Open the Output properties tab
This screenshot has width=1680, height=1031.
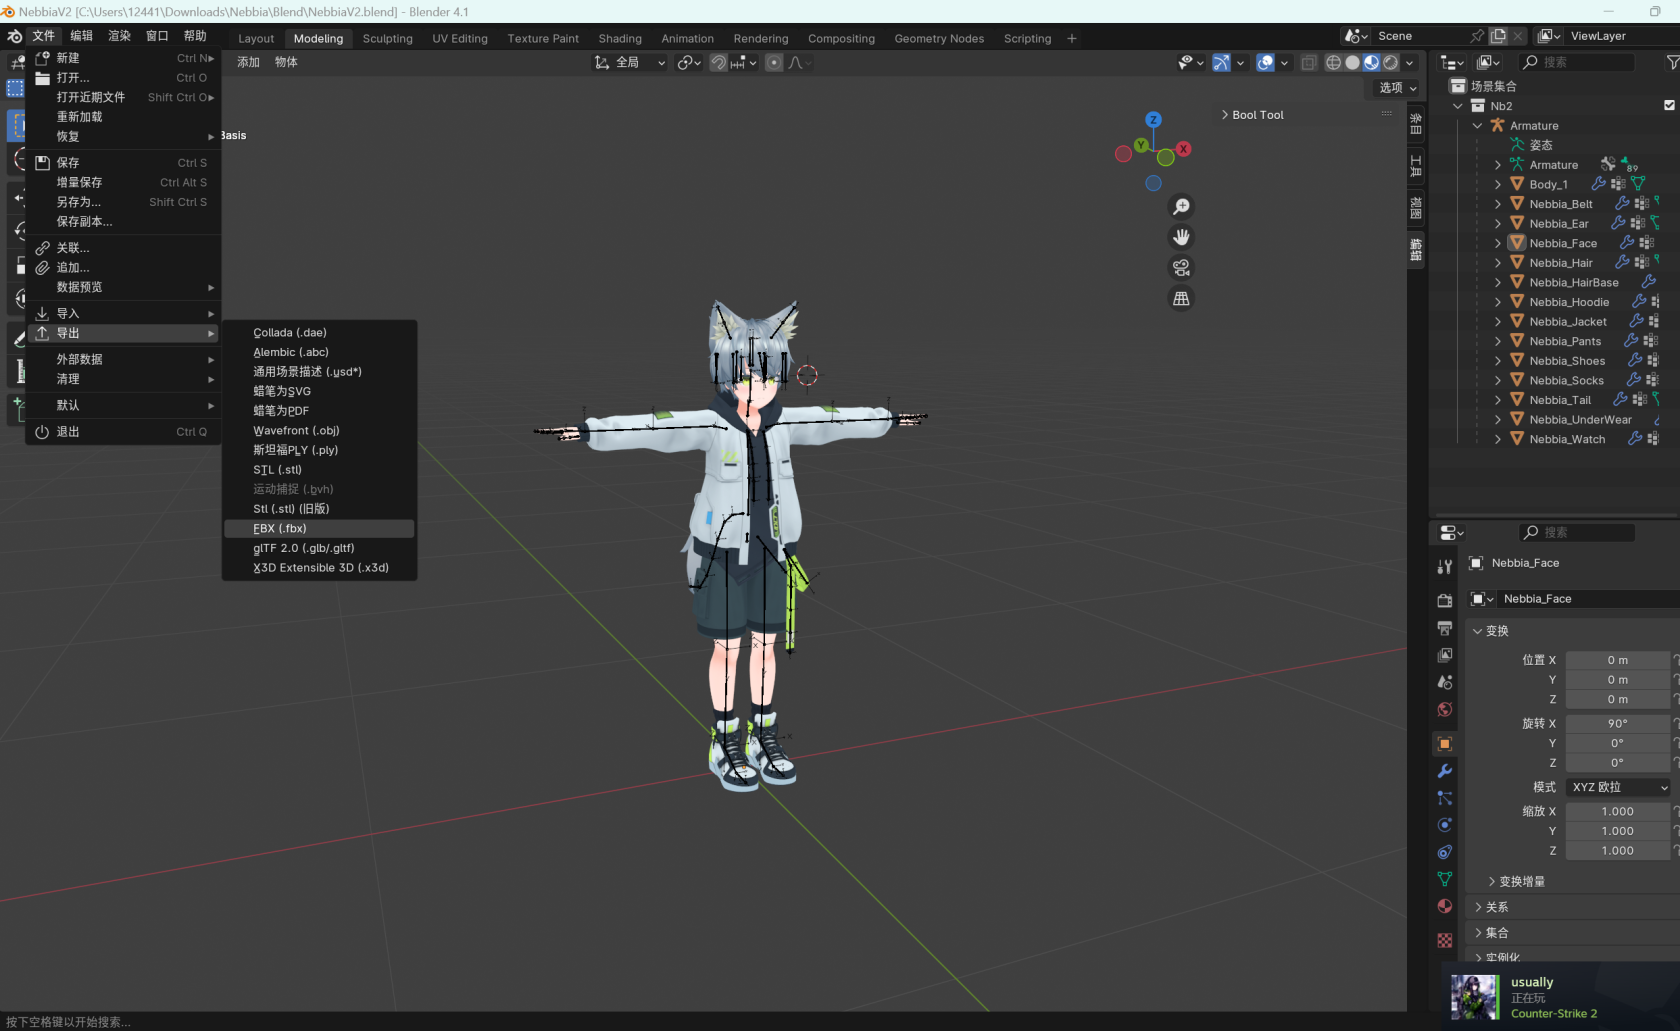point(1445,628)
